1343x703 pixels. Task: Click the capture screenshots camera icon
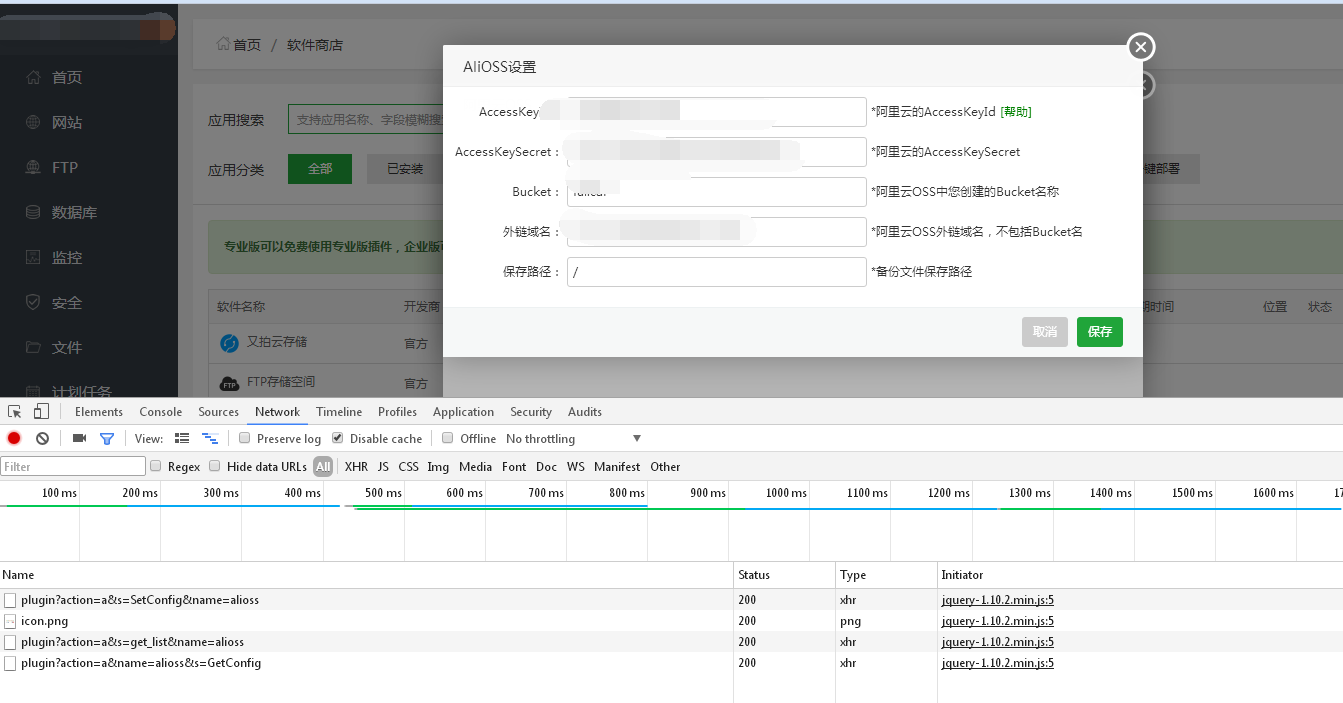click(x=79, y=438)
